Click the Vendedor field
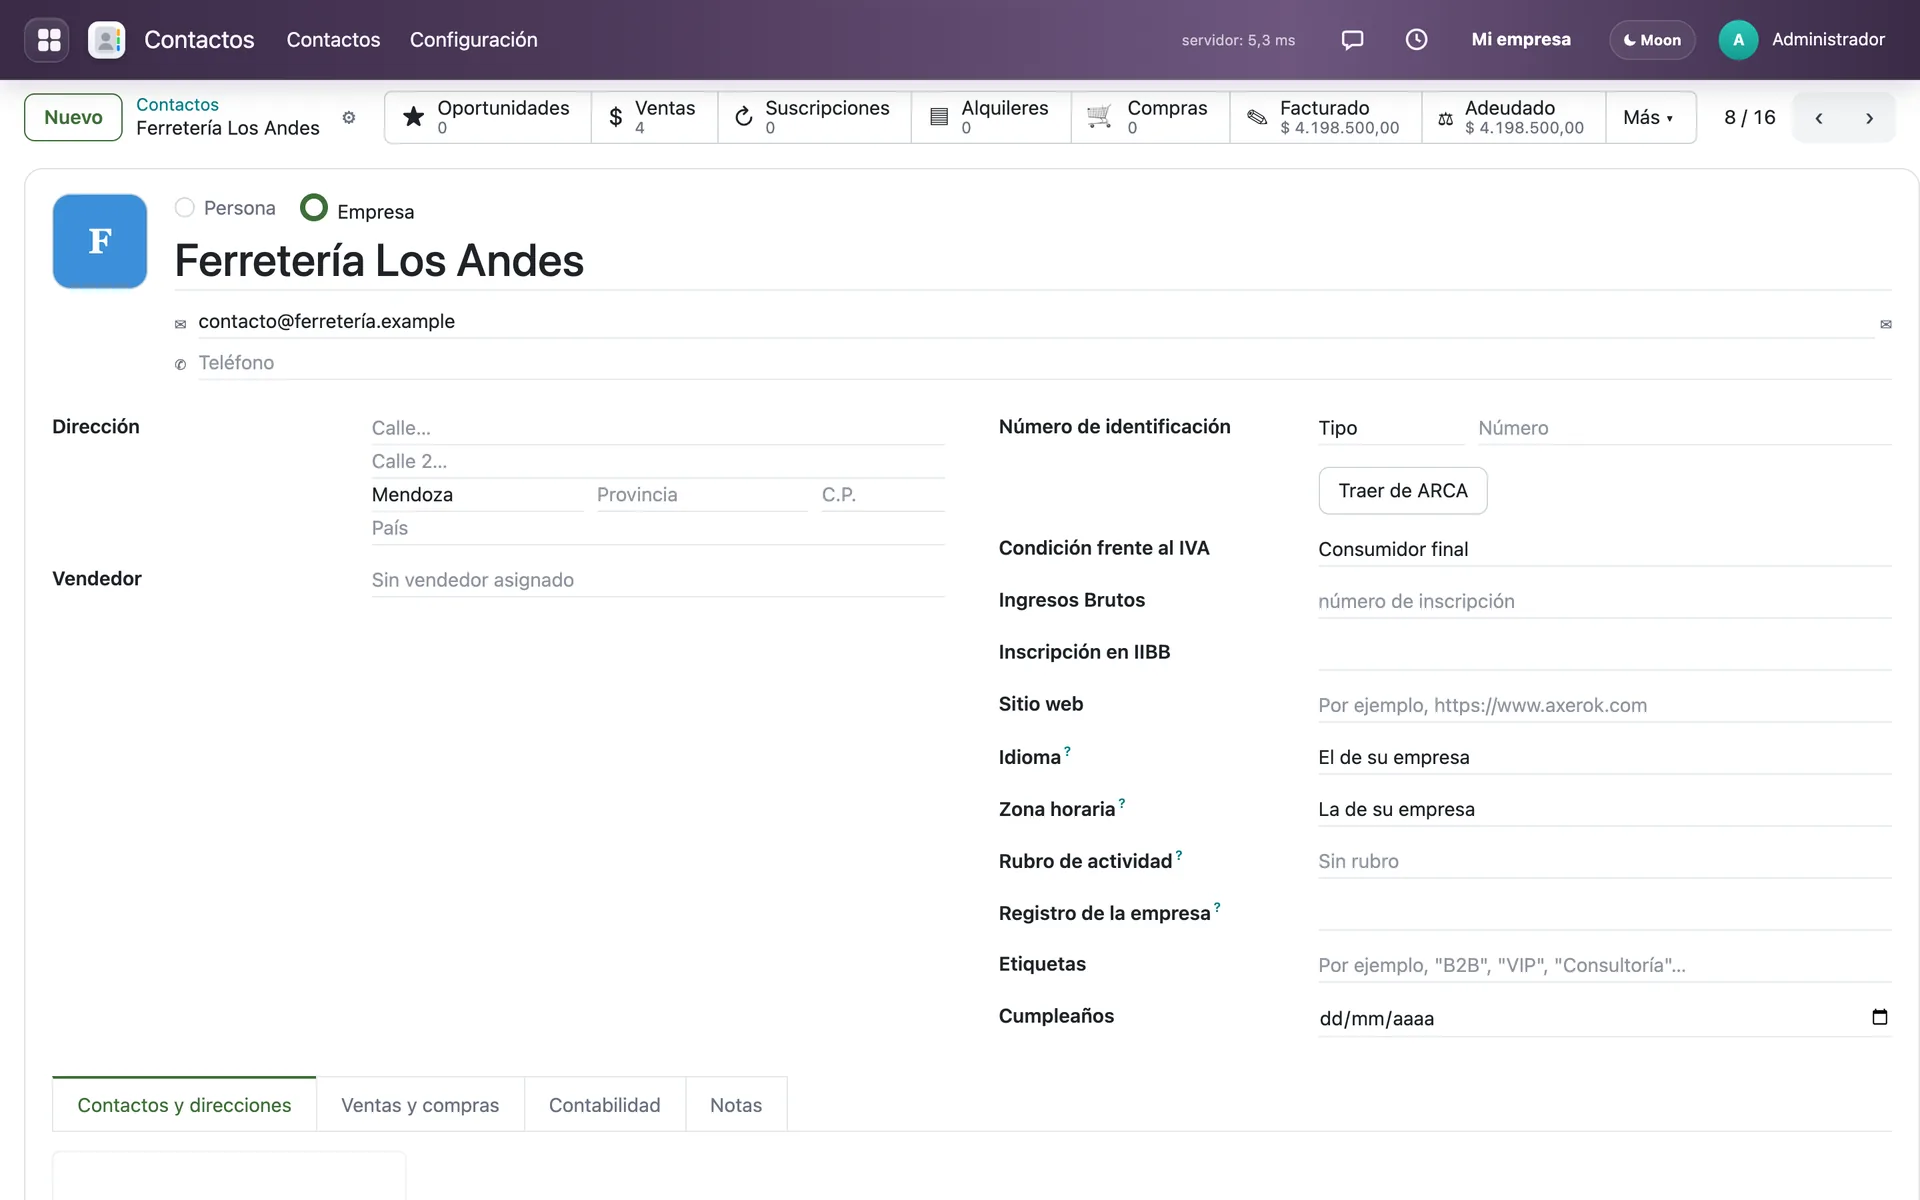Screen dimensions: 1920x1200 click(658, 580)
